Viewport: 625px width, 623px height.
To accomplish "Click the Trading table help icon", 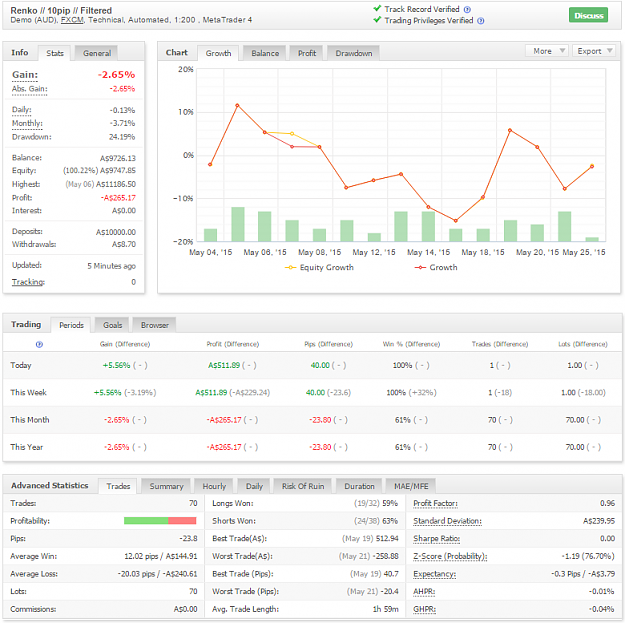I will (39, 344).
